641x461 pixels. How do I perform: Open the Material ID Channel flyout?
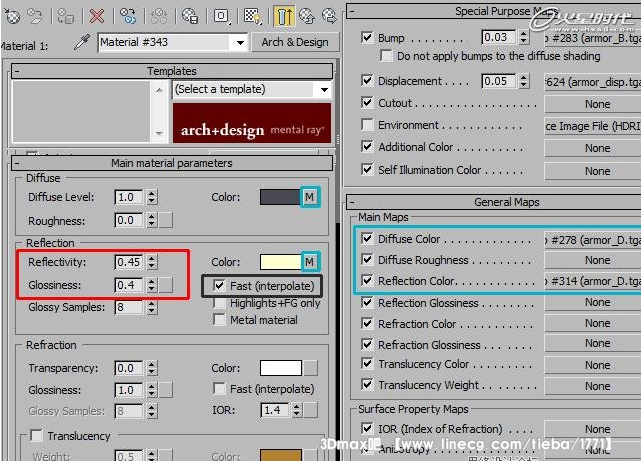pos(222,16)
